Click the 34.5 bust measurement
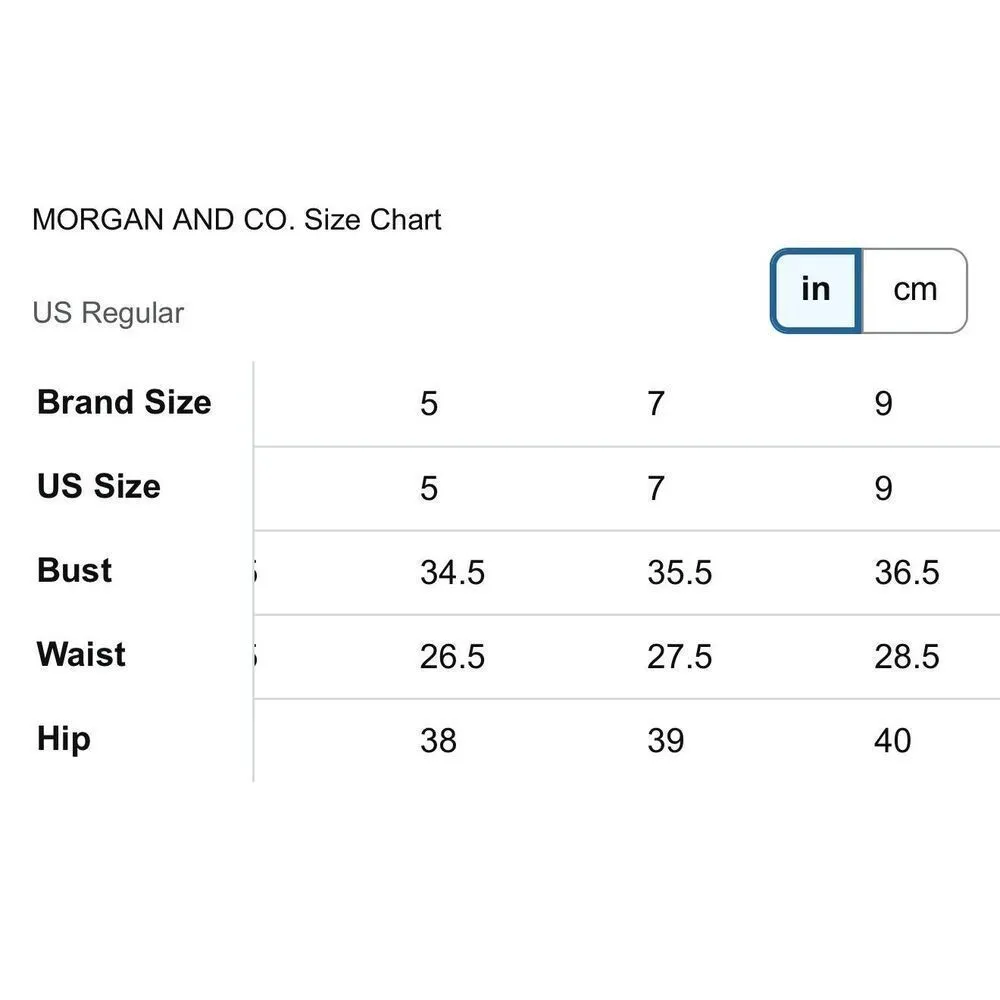The height and width of the screenshot is (1000, 1000). (452, 572)
